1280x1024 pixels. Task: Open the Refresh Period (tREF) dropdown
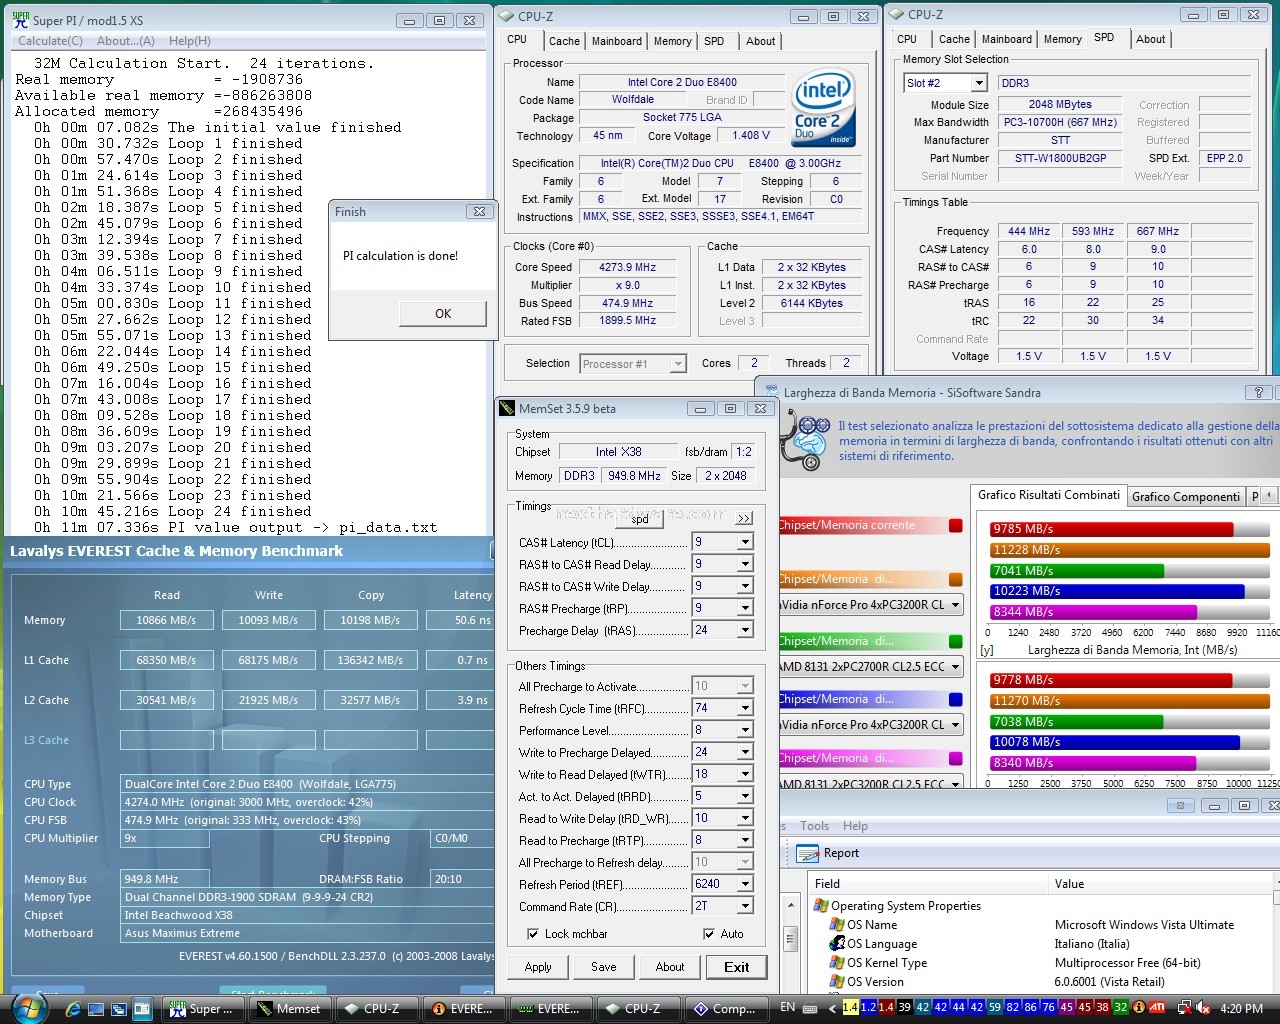tap(745, 884)
